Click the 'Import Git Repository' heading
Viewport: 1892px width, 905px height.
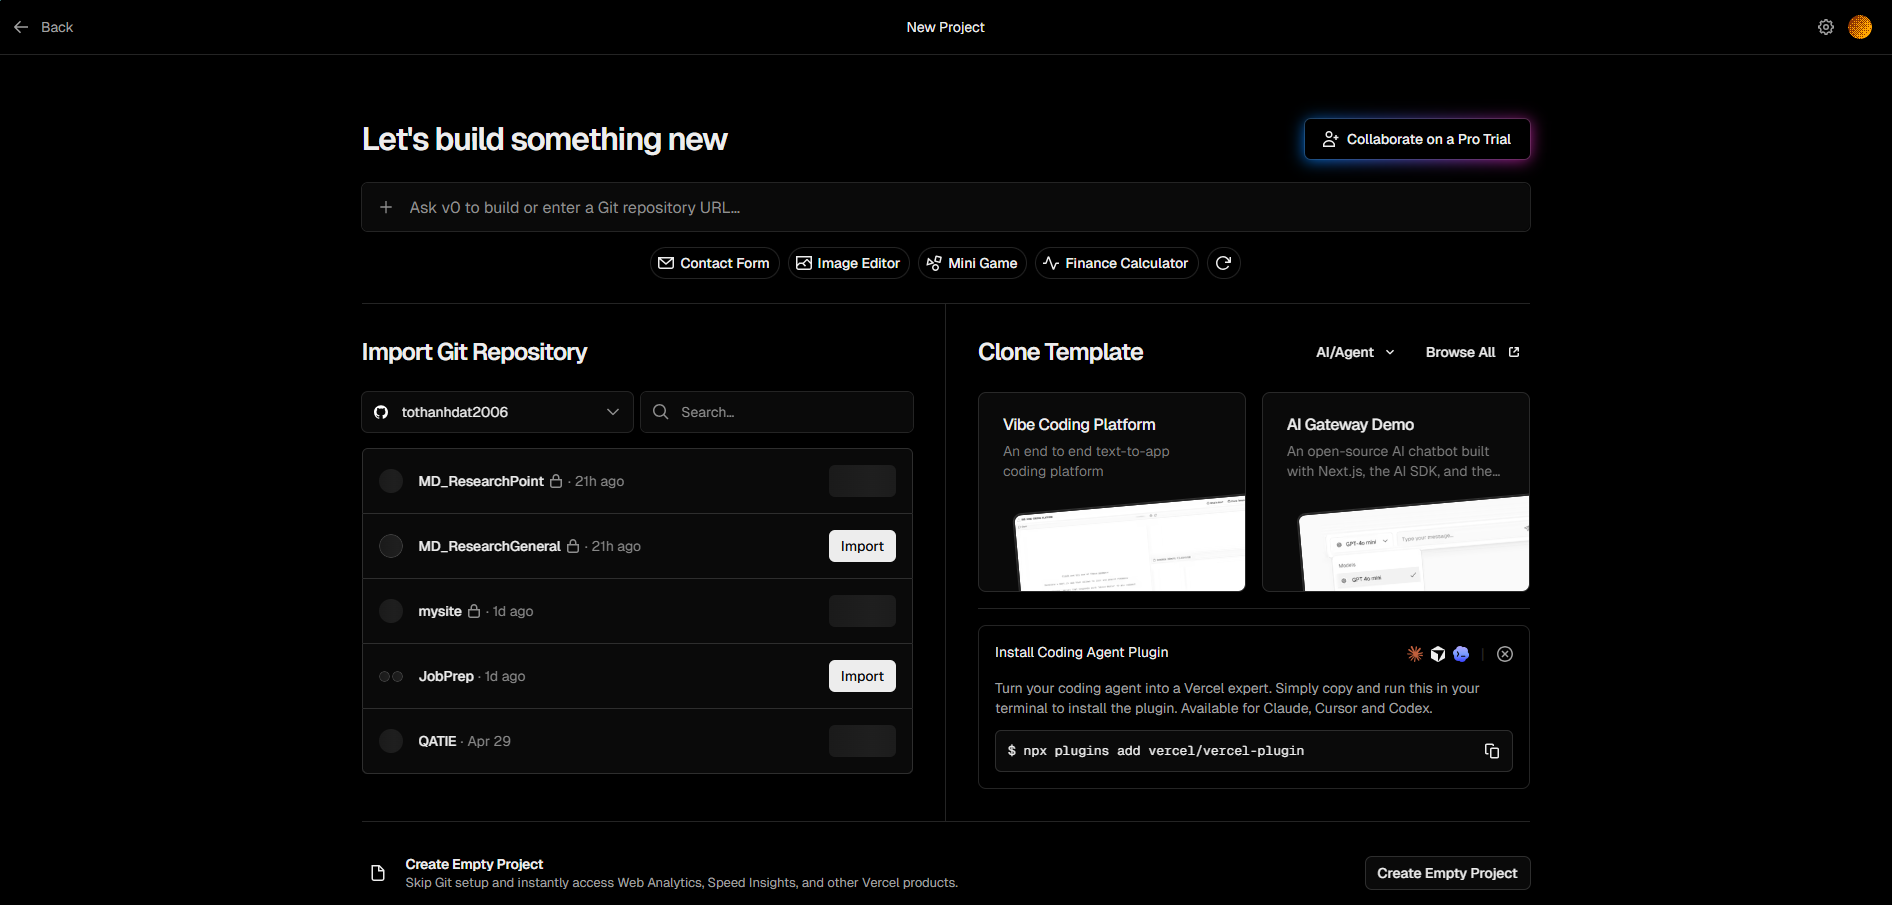[474, 352]
